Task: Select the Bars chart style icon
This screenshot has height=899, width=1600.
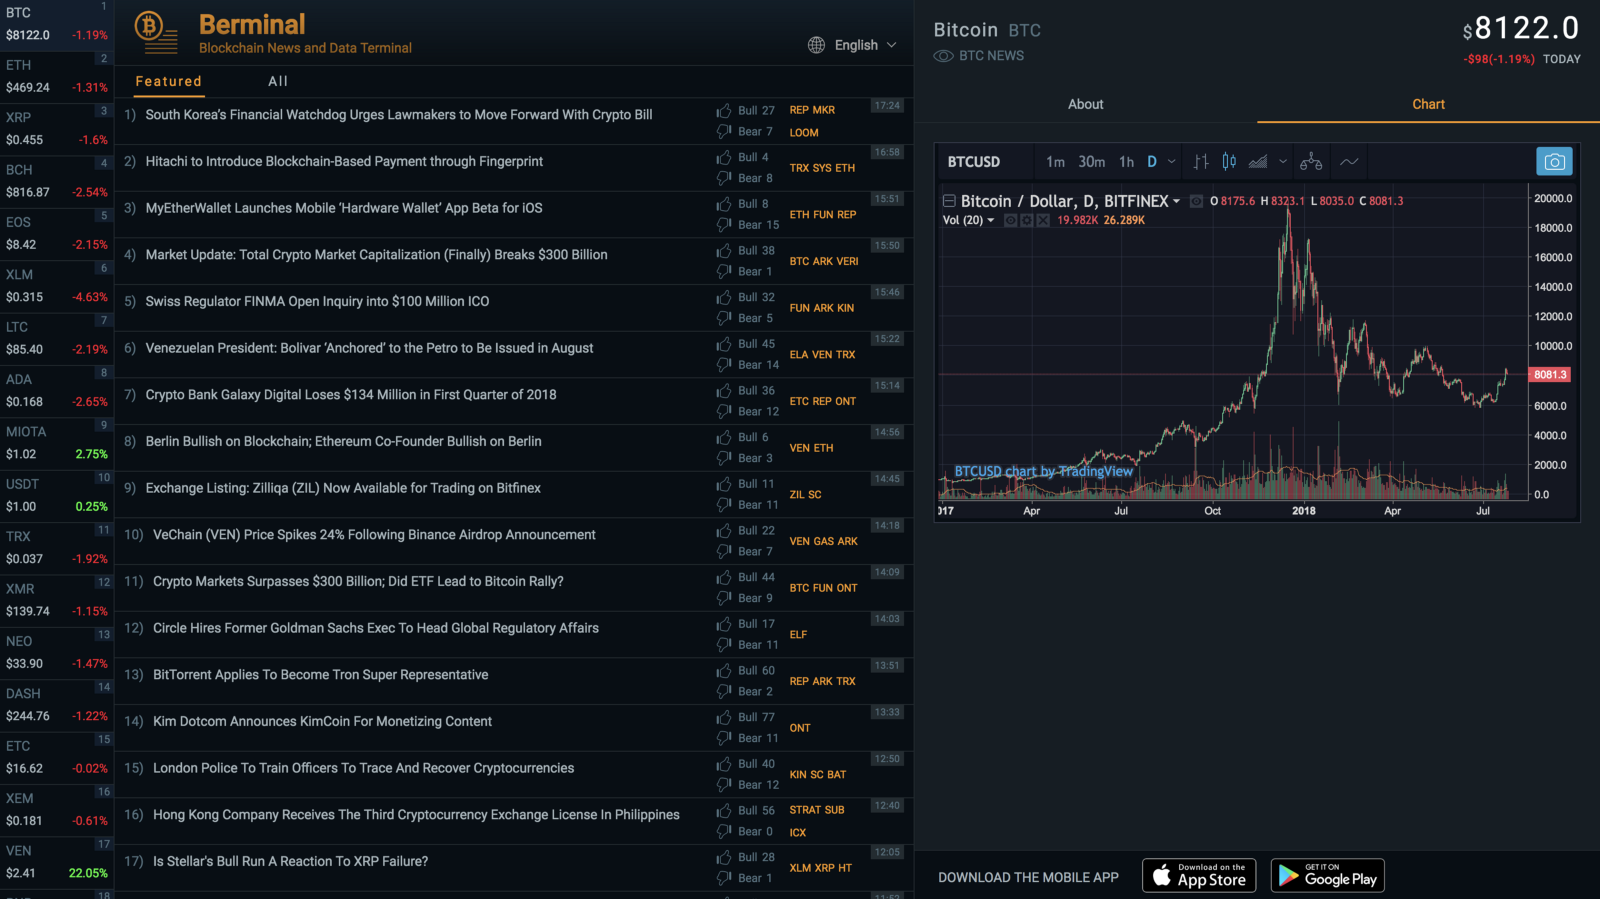Action: point(1201,162)
